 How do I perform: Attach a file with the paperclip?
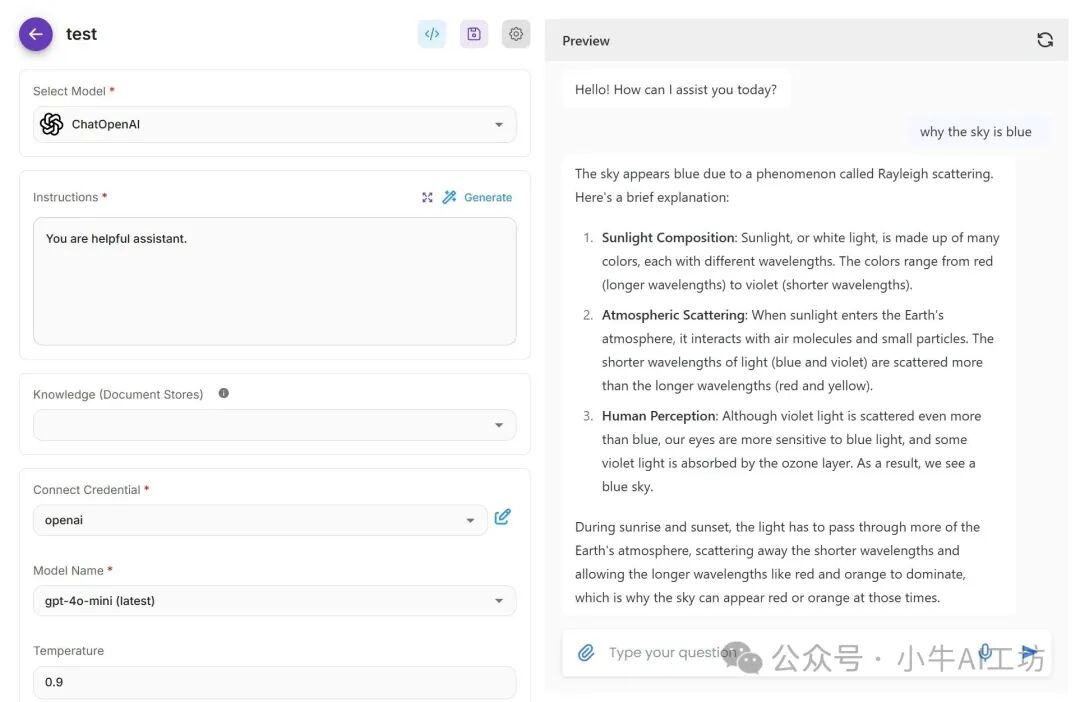click(x=587, y=653)
